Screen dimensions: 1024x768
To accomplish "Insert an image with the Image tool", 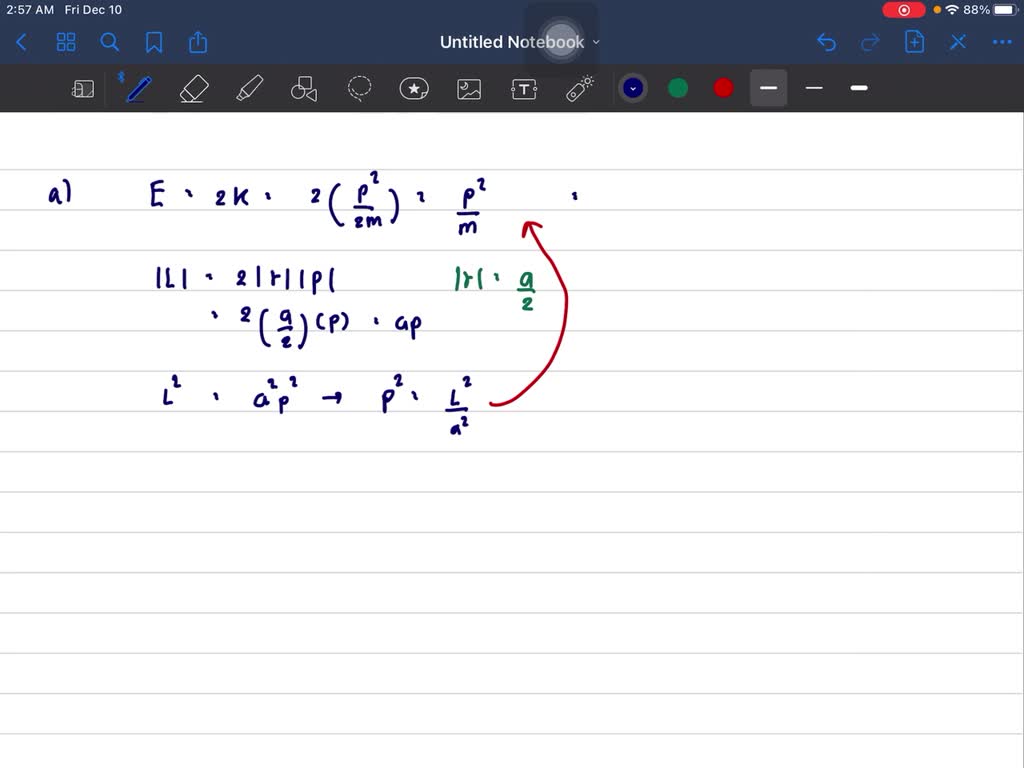I will [x=469, y=88].
